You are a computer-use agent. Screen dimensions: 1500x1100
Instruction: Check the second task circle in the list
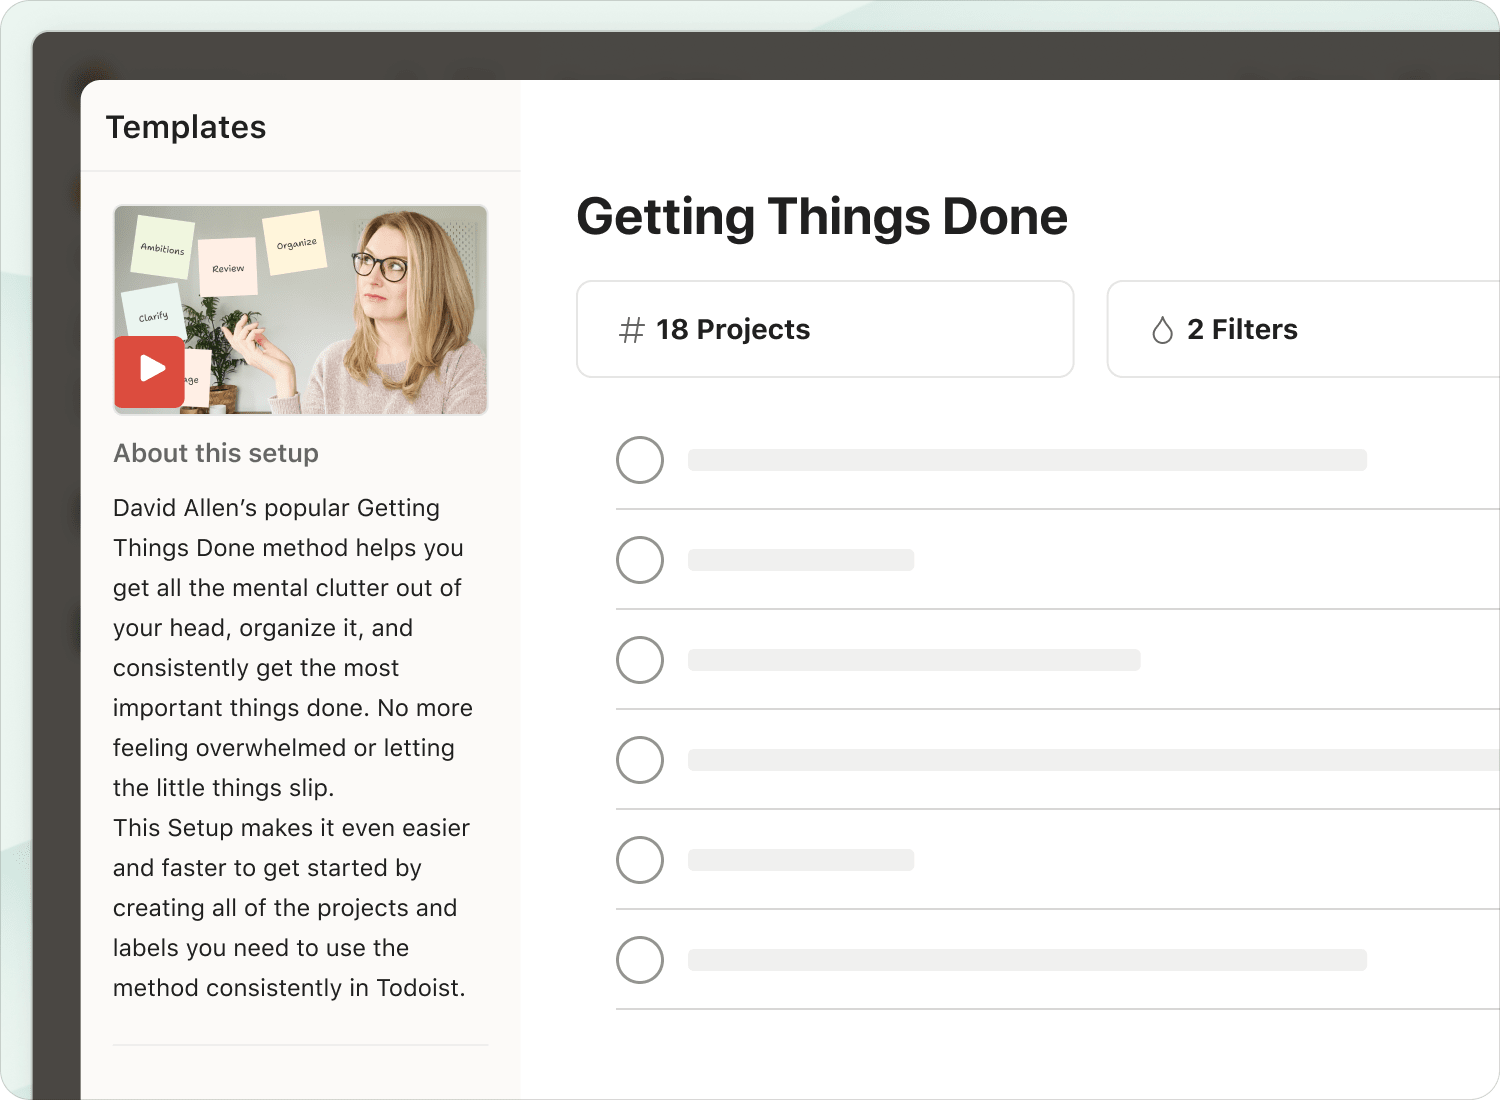click(x=640, y=560)
